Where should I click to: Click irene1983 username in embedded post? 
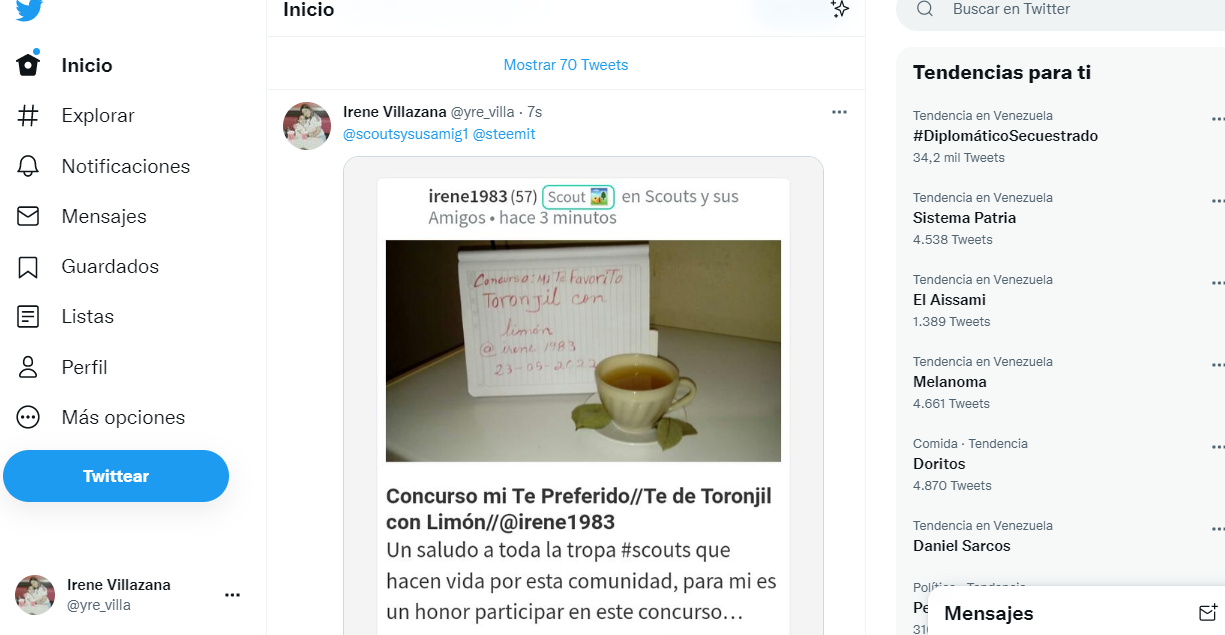tap(467, 197)
